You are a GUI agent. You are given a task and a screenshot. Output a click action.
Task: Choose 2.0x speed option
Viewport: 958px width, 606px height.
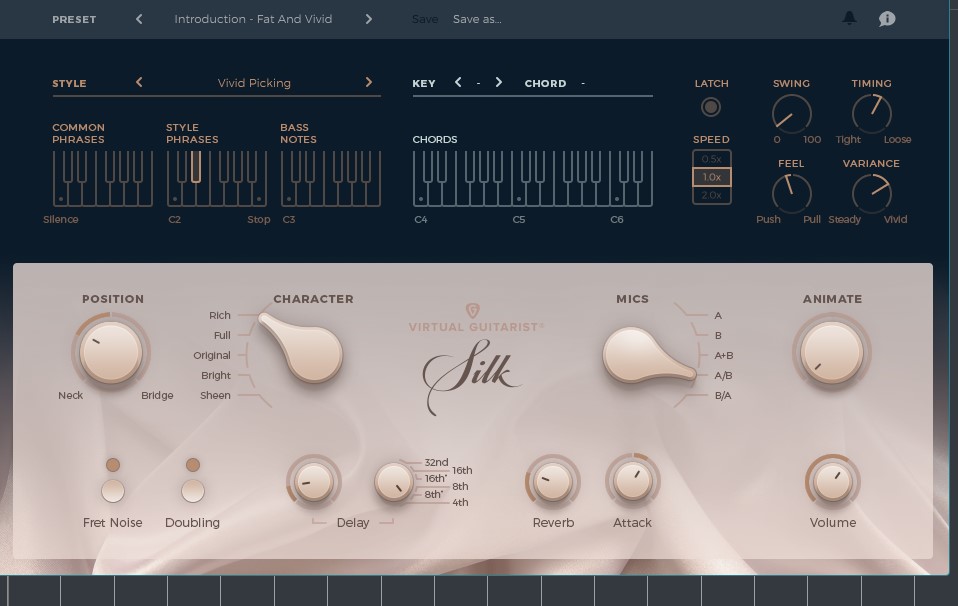(711, 195)
